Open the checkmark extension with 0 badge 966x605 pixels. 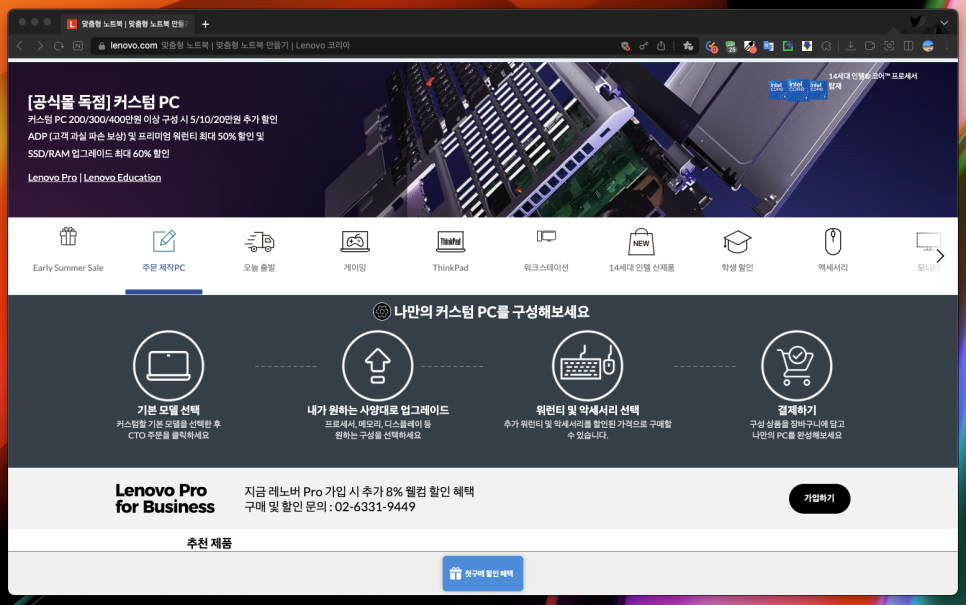712,46
